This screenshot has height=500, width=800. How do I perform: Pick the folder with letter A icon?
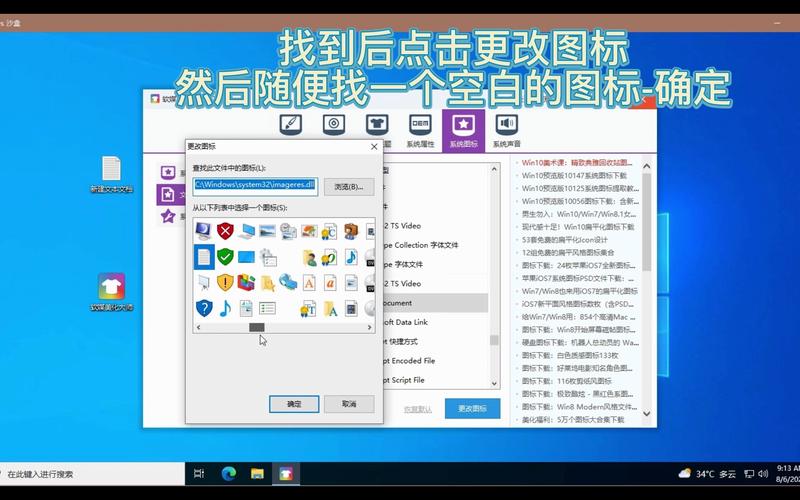click(330, 308)
